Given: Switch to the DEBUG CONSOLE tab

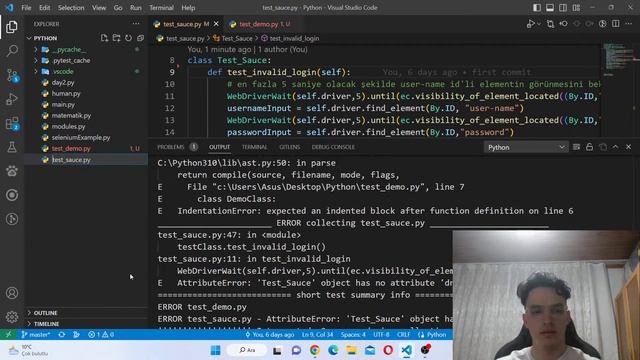Looking at the screenshot, I should (x=333, y=147).
